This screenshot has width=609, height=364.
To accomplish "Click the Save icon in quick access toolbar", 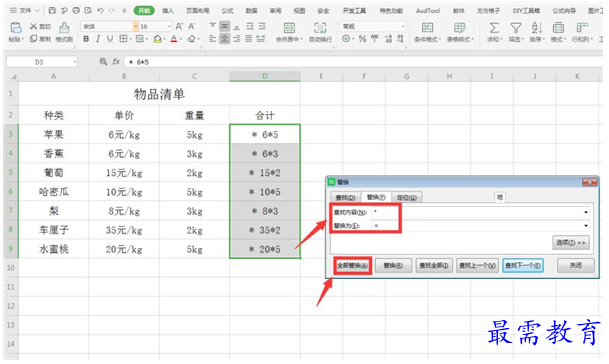I will point(52,10).
